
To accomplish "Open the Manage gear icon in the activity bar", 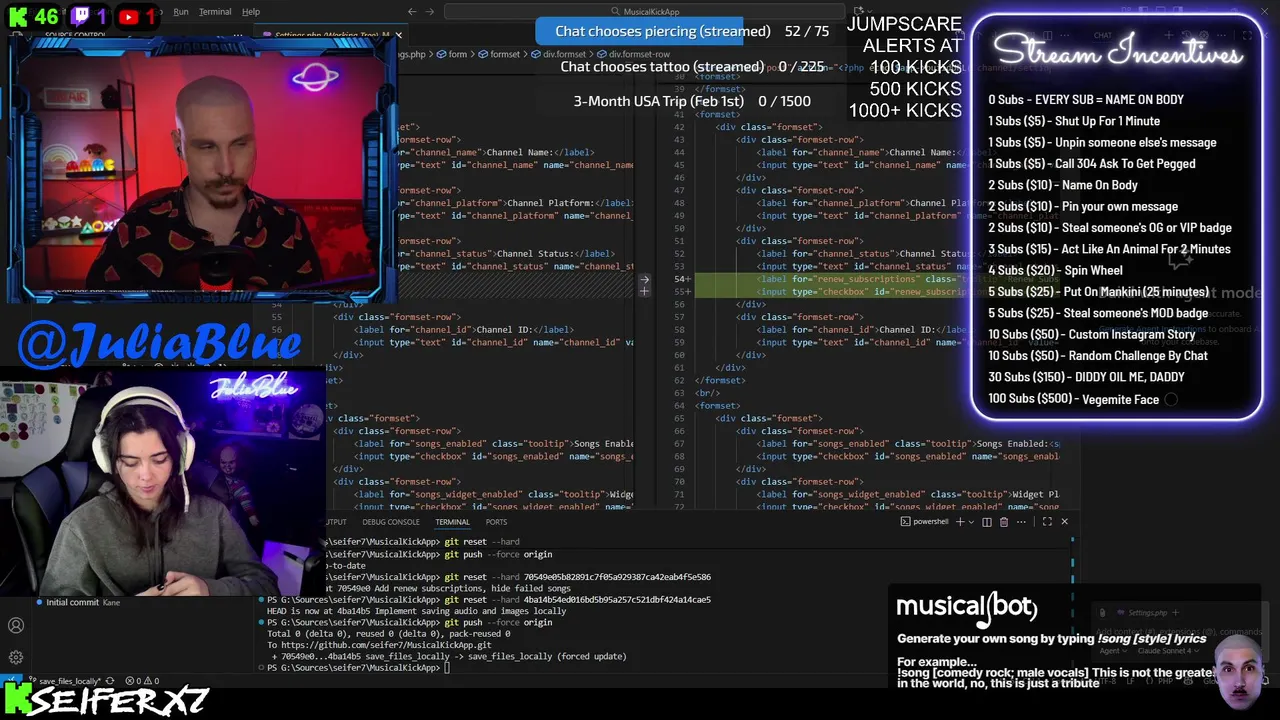I will (x=16, y=657).
